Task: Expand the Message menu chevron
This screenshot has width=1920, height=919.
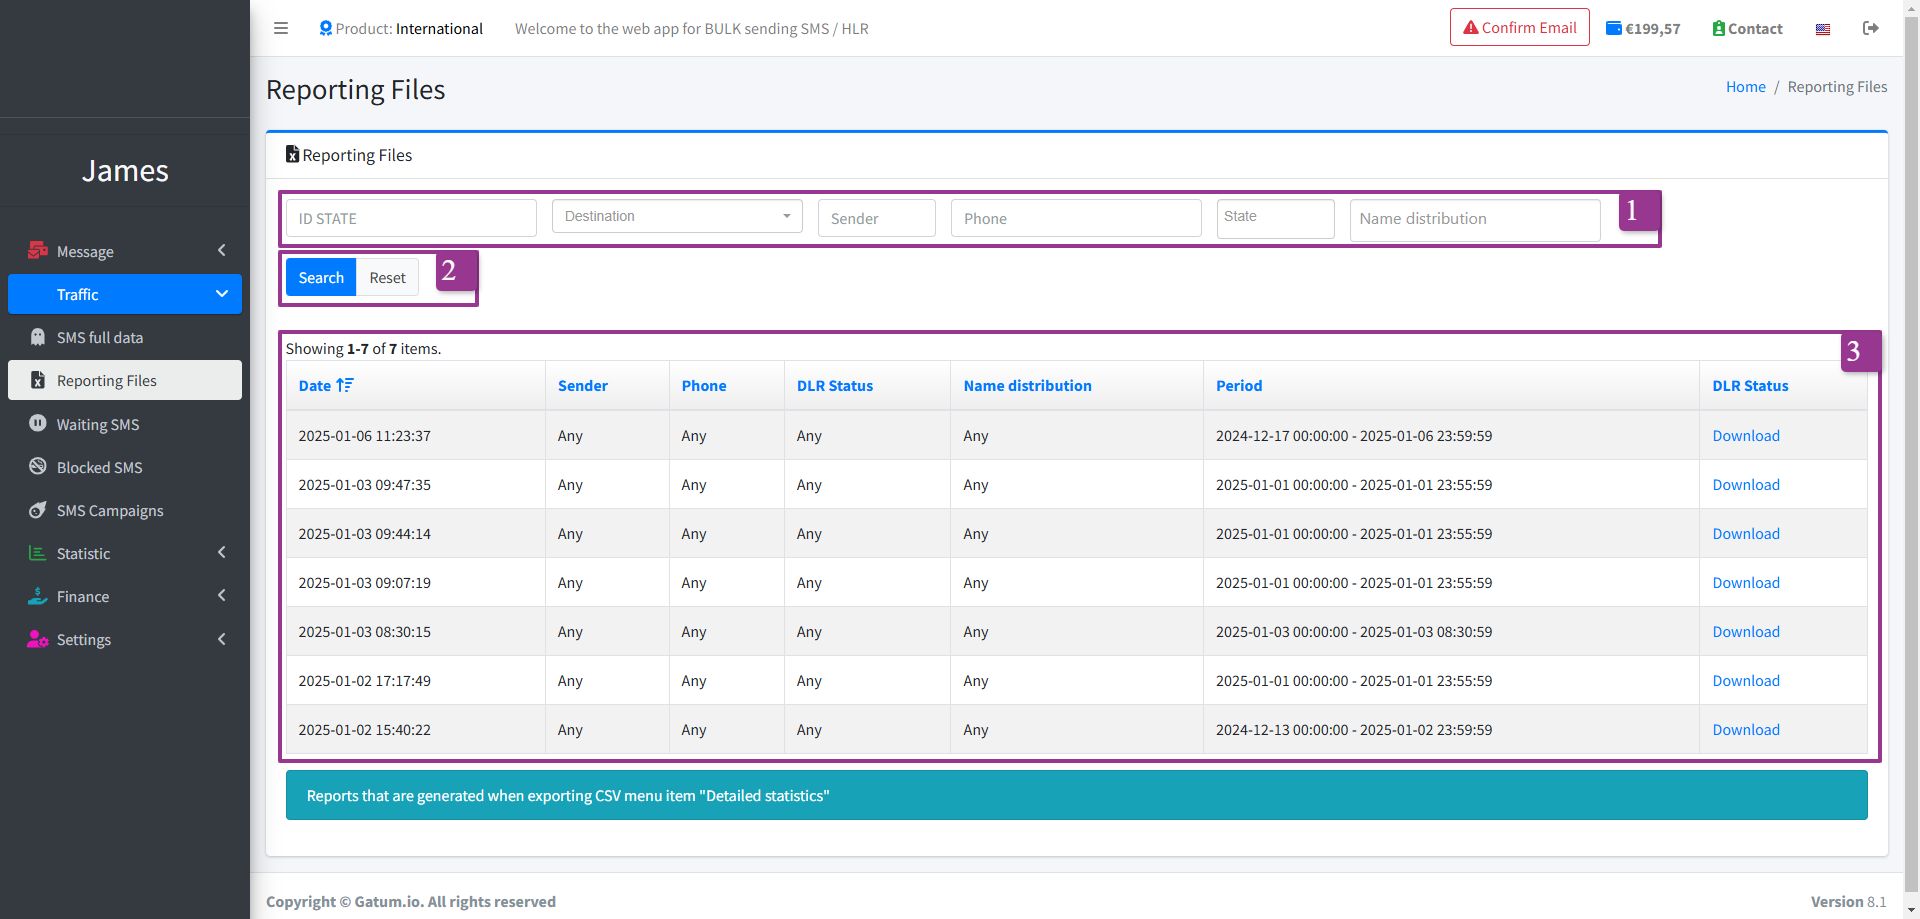Action: click(222, 251)
